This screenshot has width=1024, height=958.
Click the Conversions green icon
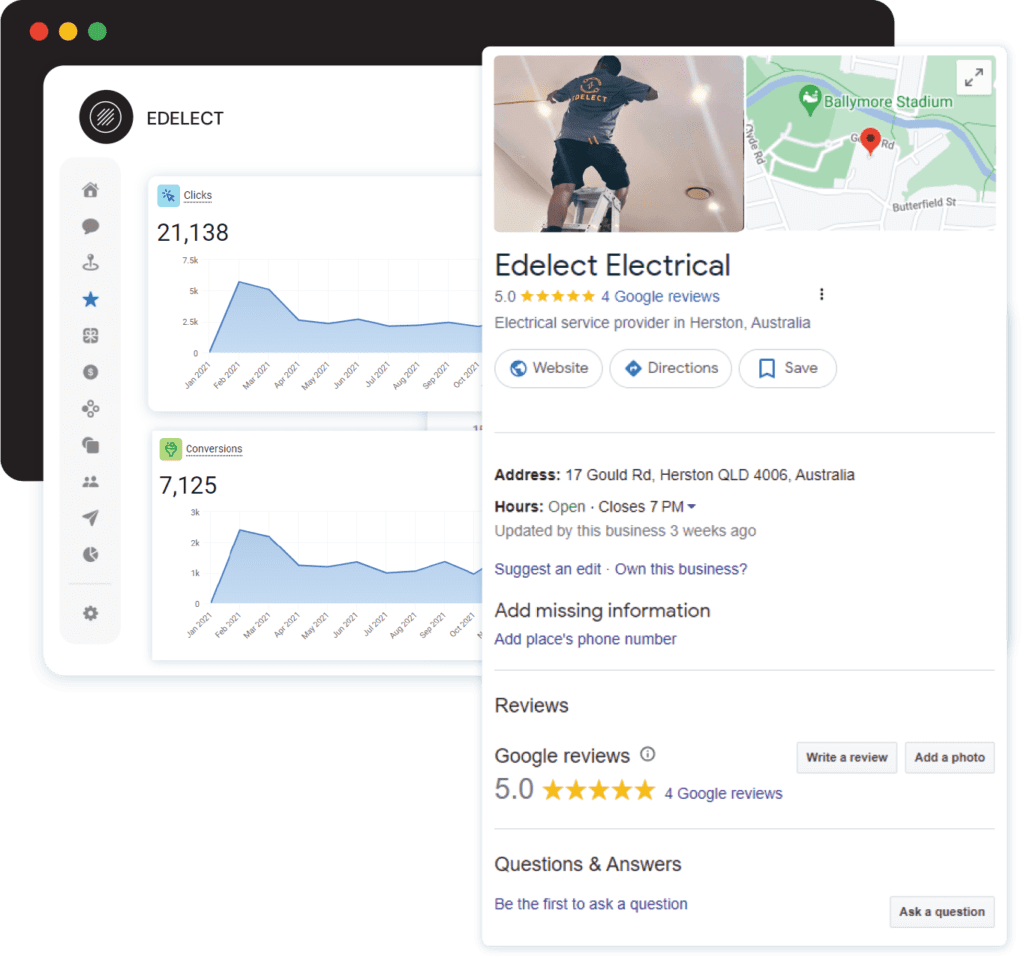(x=170, y=449)
